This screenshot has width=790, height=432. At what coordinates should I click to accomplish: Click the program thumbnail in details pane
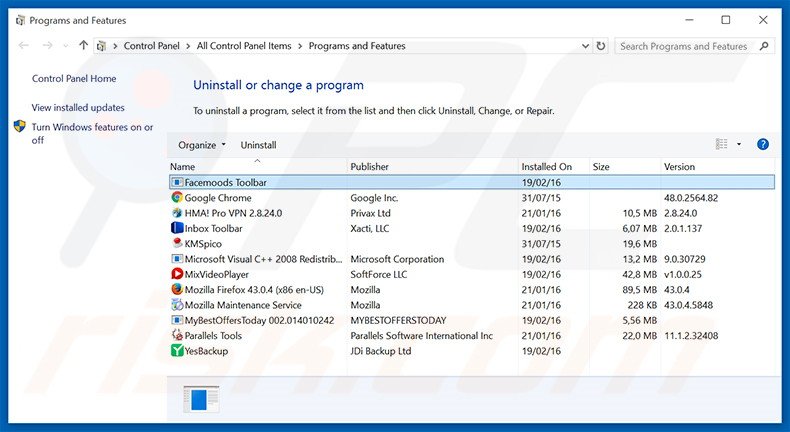[x=201, y=399]
